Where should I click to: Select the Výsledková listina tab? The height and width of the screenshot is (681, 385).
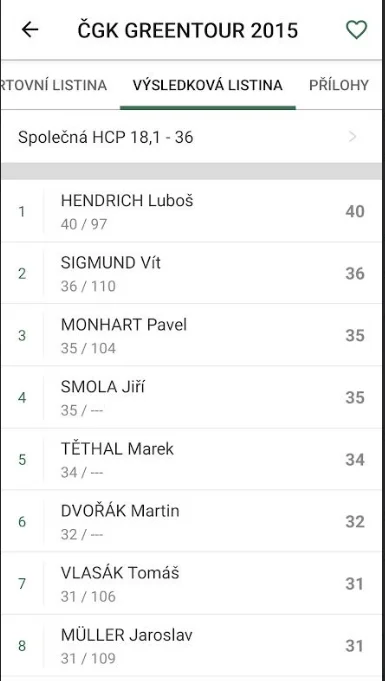[208, 85]
